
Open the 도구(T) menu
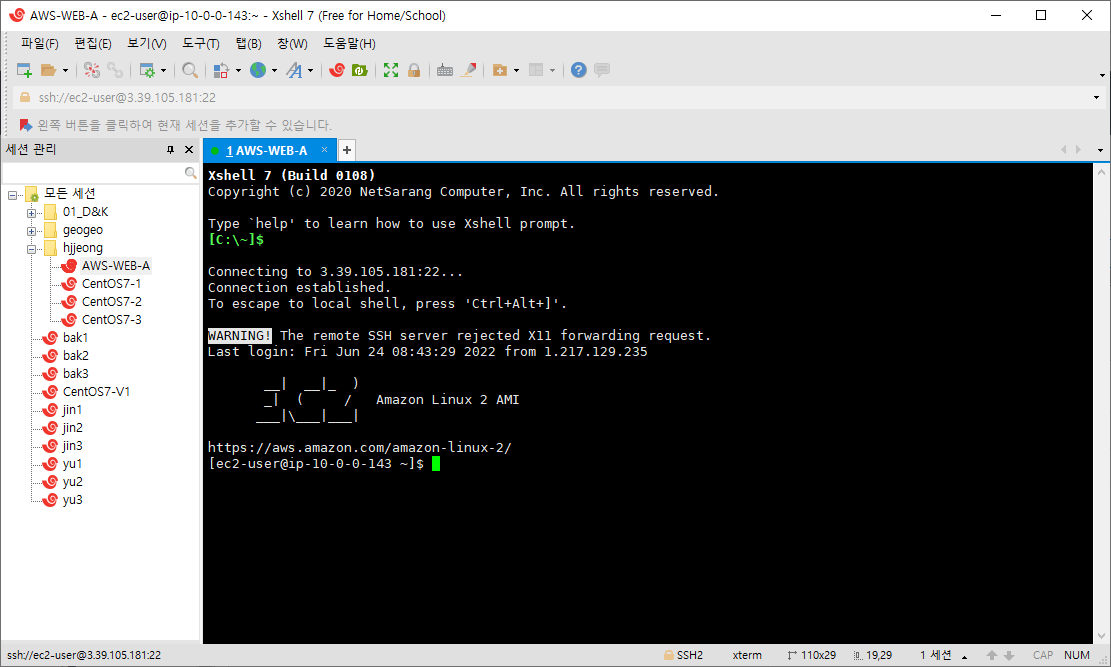(x=201, y=44)
